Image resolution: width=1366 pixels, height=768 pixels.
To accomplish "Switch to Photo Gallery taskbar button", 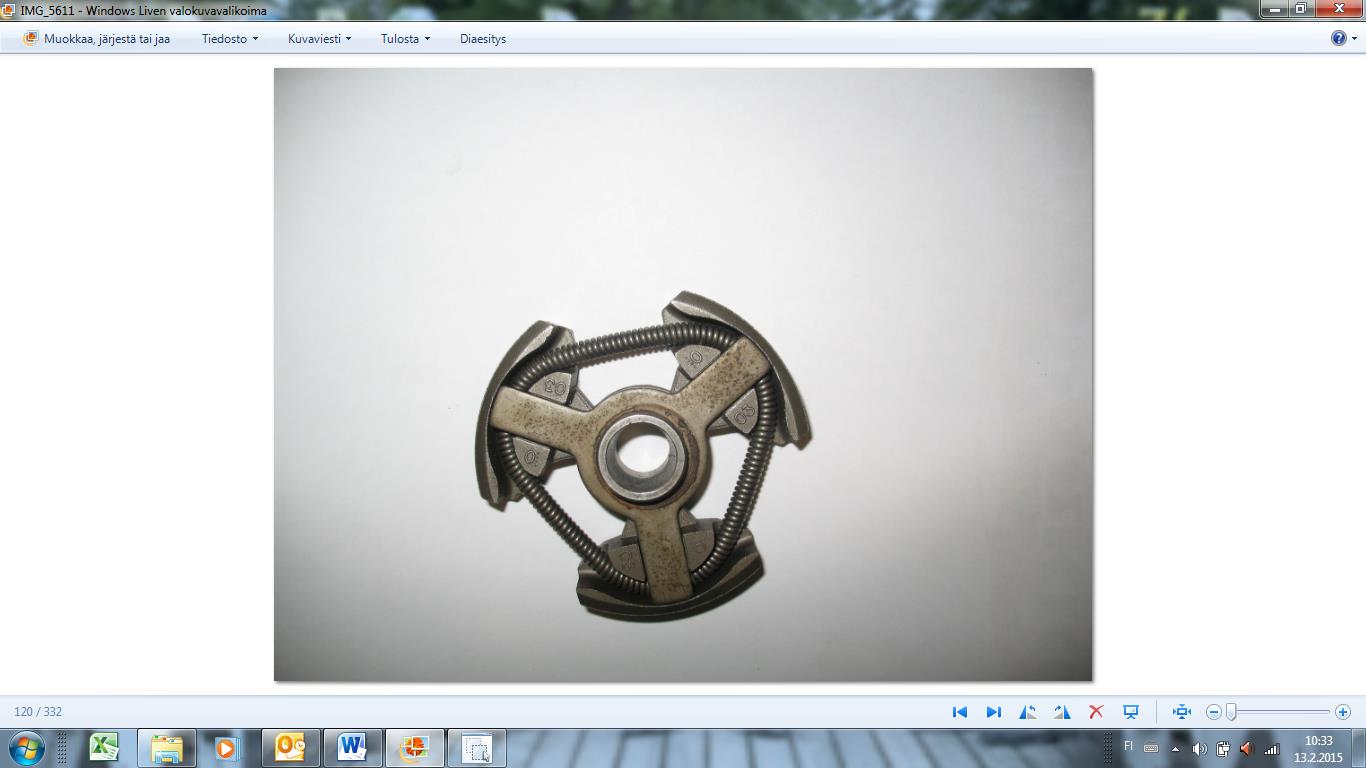I will click(x=414, y=748).
